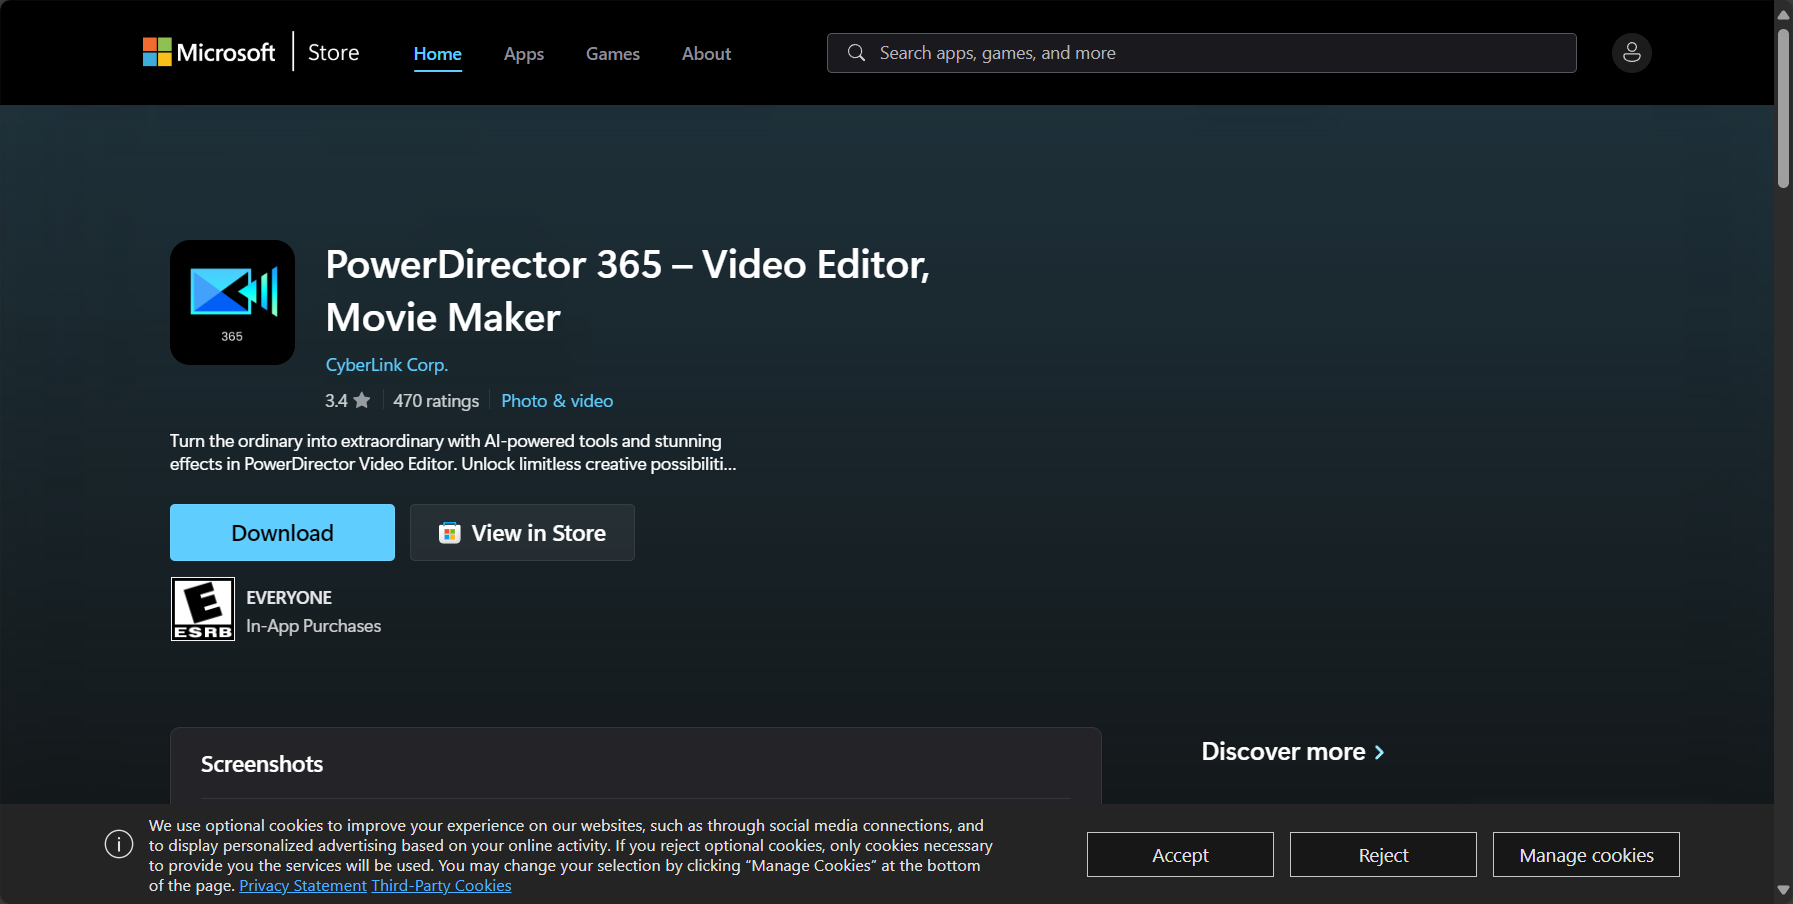Open the account sign-in profile icon
Viewport: 1793px width, 904px height.
1631,53
